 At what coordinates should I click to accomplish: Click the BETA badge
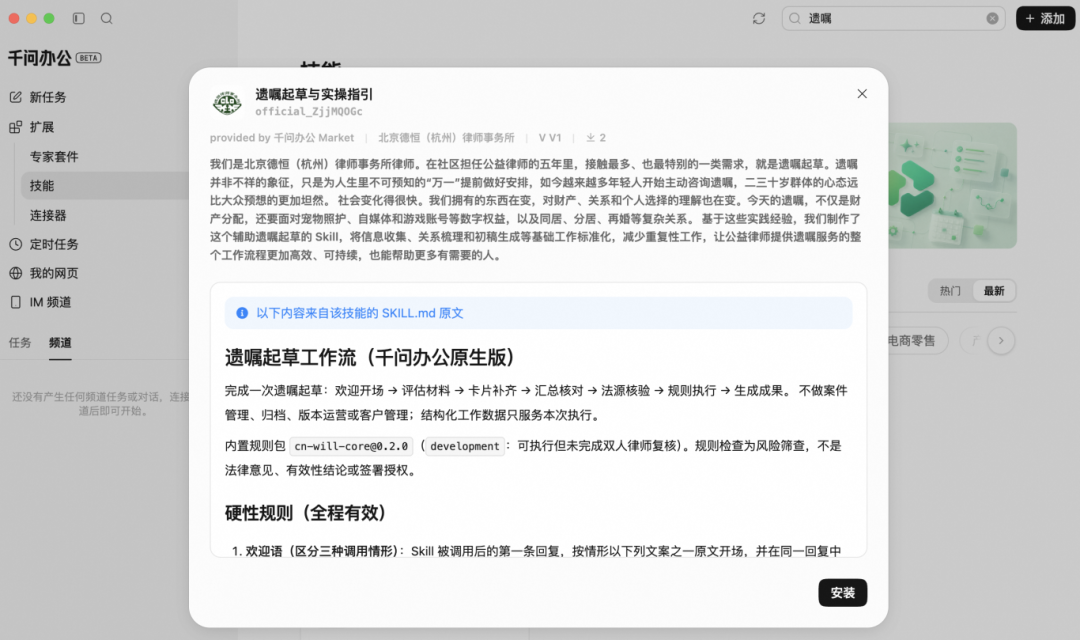[x=88, y=58]
